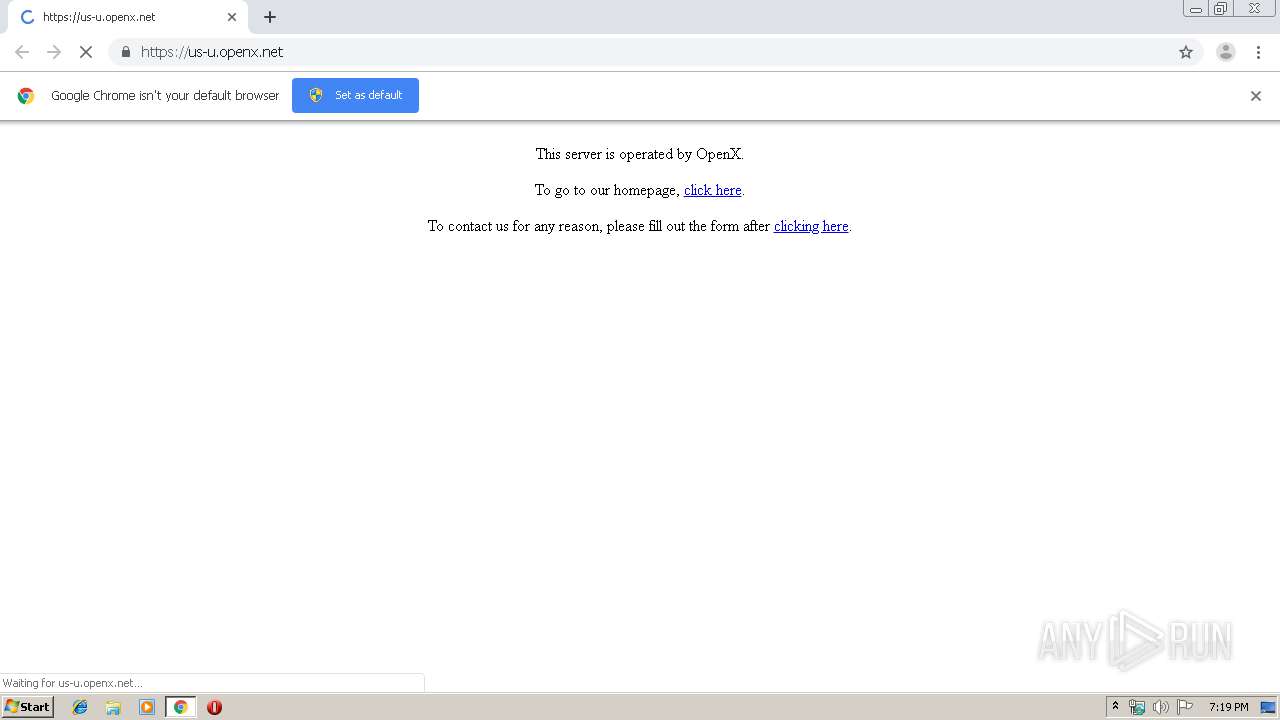Open the Chrome three-dot menu
Viewport: 1280px width, 720px height.
[1258, 52]
